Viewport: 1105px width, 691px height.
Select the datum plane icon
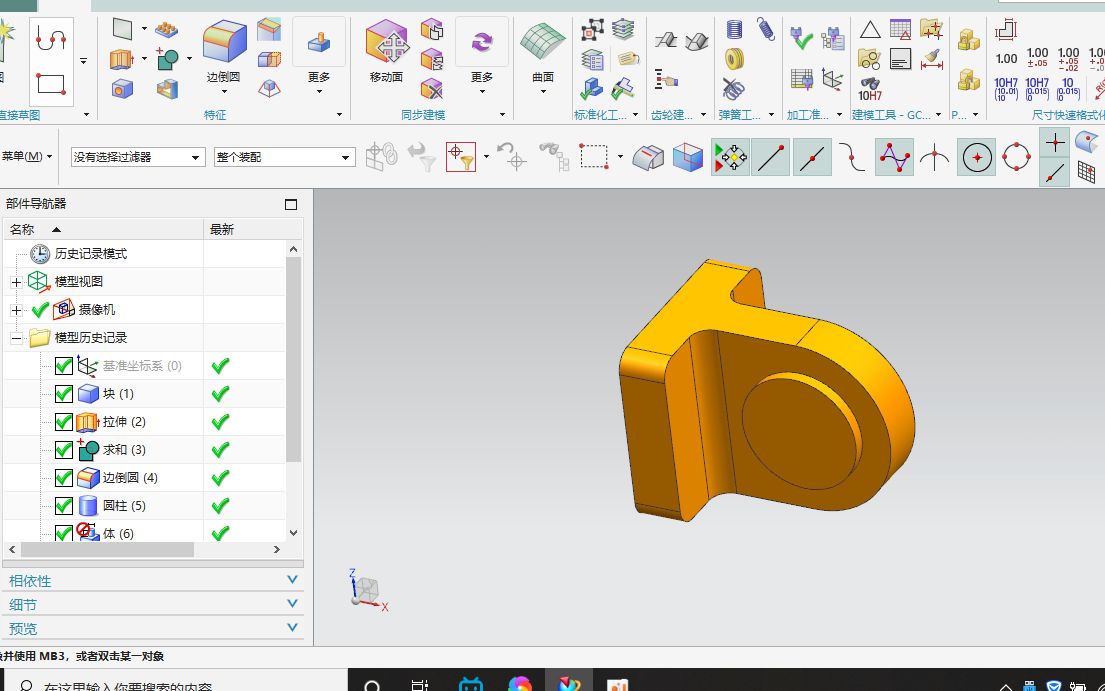coord(122,29)
